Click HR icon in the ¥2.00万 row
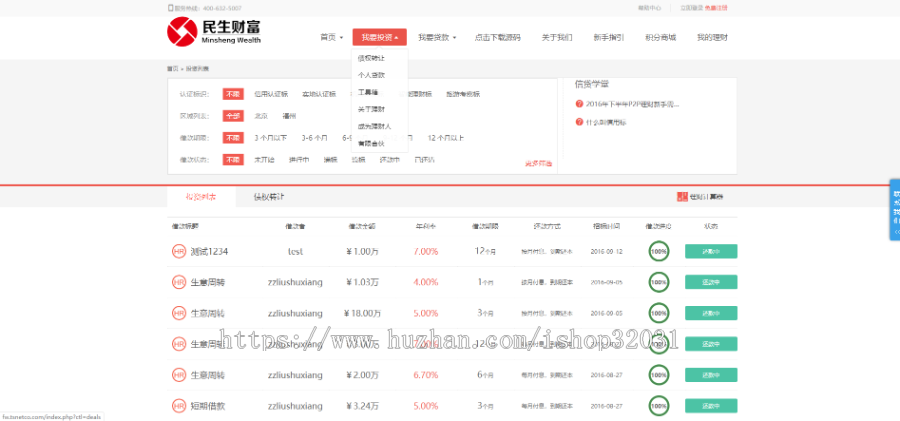The image size is (900, 421). [179, 375]
